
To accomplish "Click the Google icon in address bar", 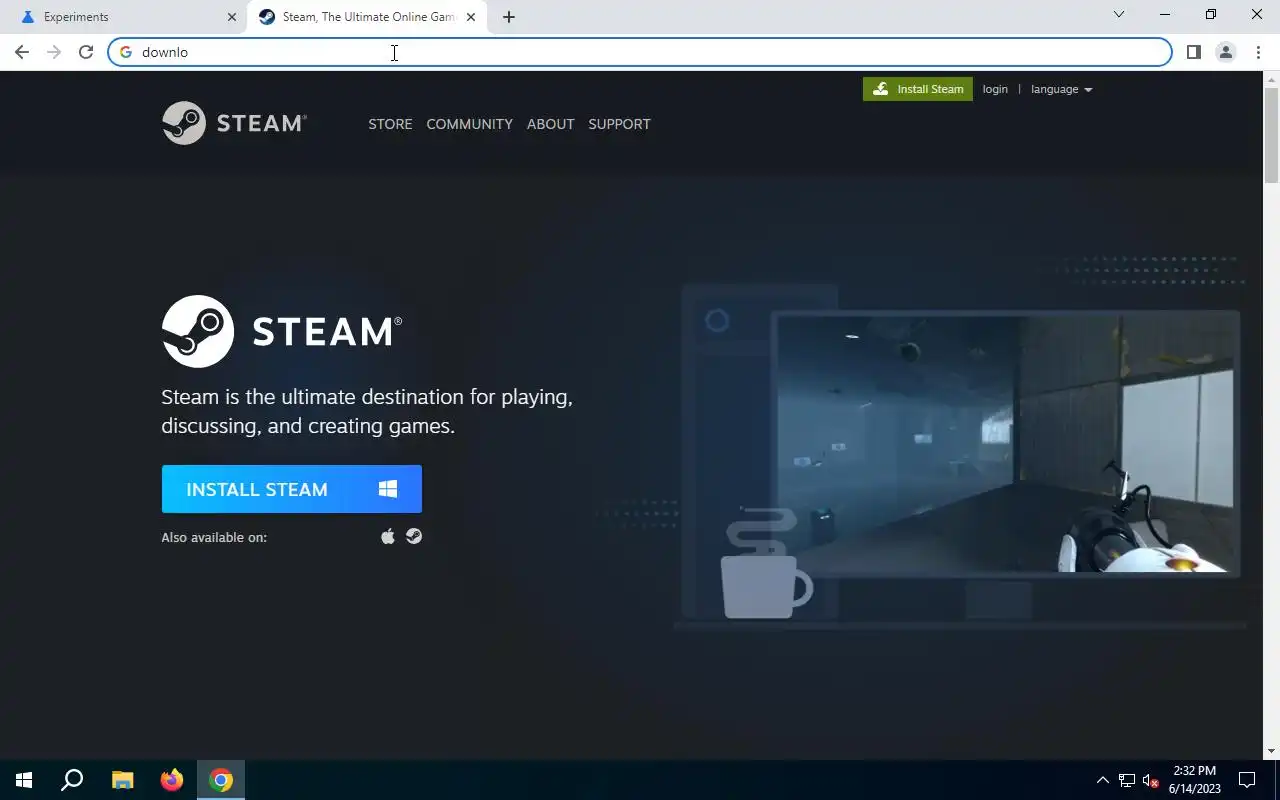I will 126,52.
